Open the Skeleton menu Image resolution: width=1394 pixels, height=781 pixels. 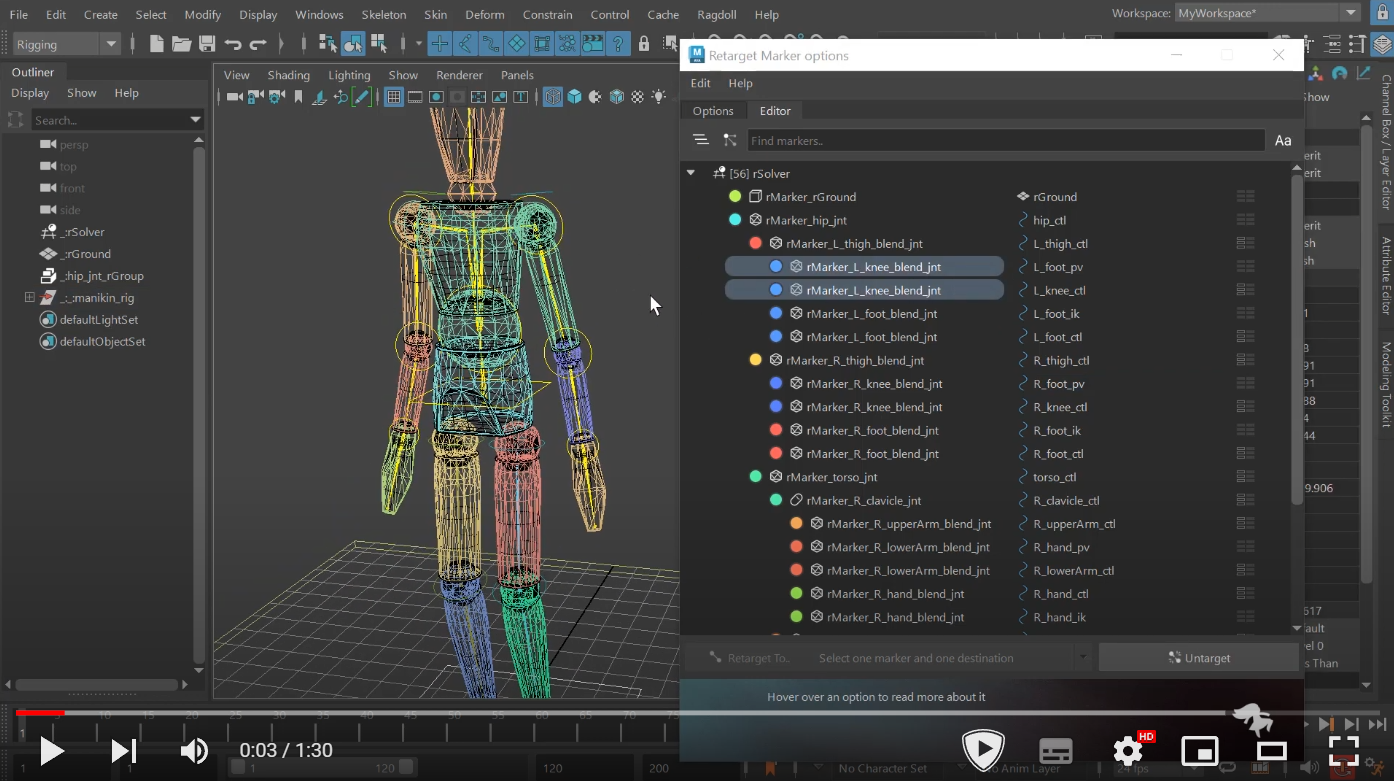(x=383, y=15)
